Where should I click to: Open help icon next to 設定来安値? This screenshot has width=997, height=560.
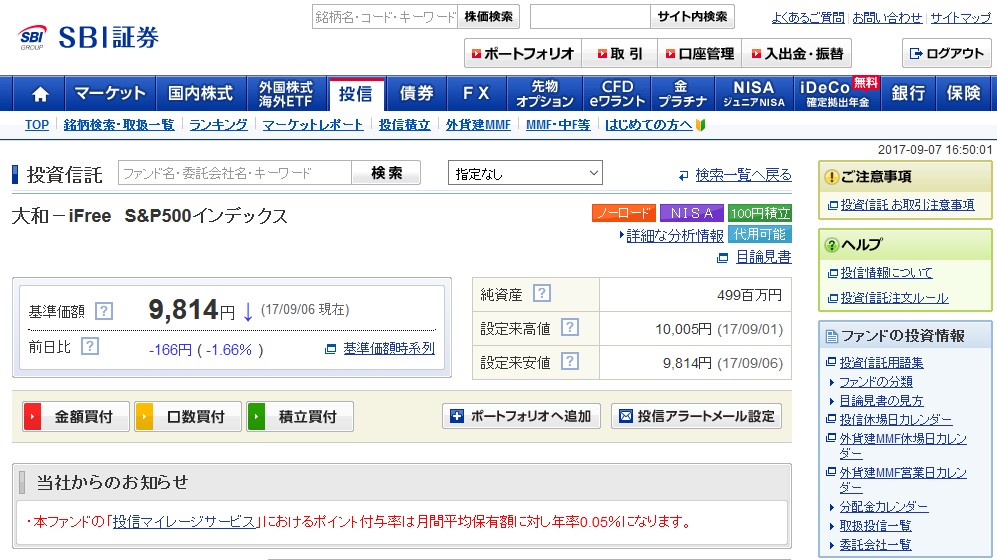(570, 362)
